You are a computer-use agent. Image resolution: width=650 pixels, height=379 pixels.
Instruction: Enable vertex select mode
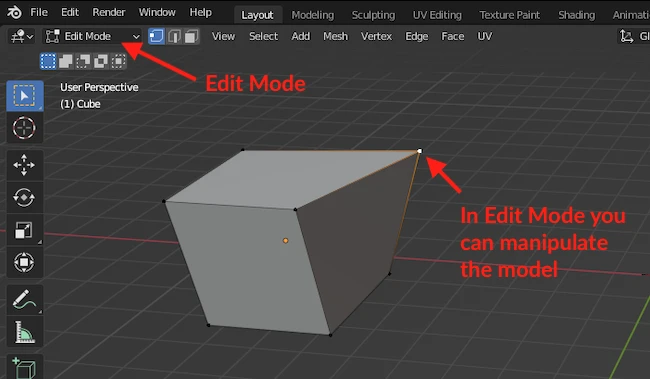coord(156,36)
